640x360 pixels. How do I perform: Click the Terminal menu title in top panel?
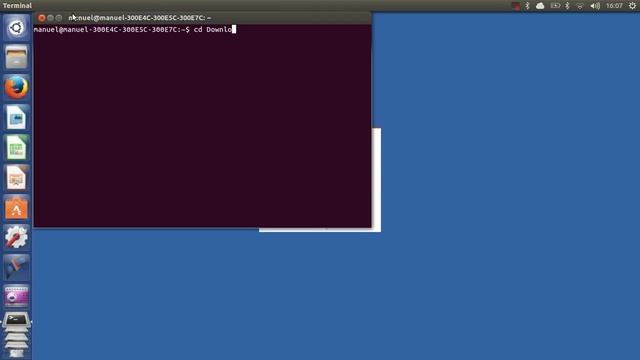[17, 6]
